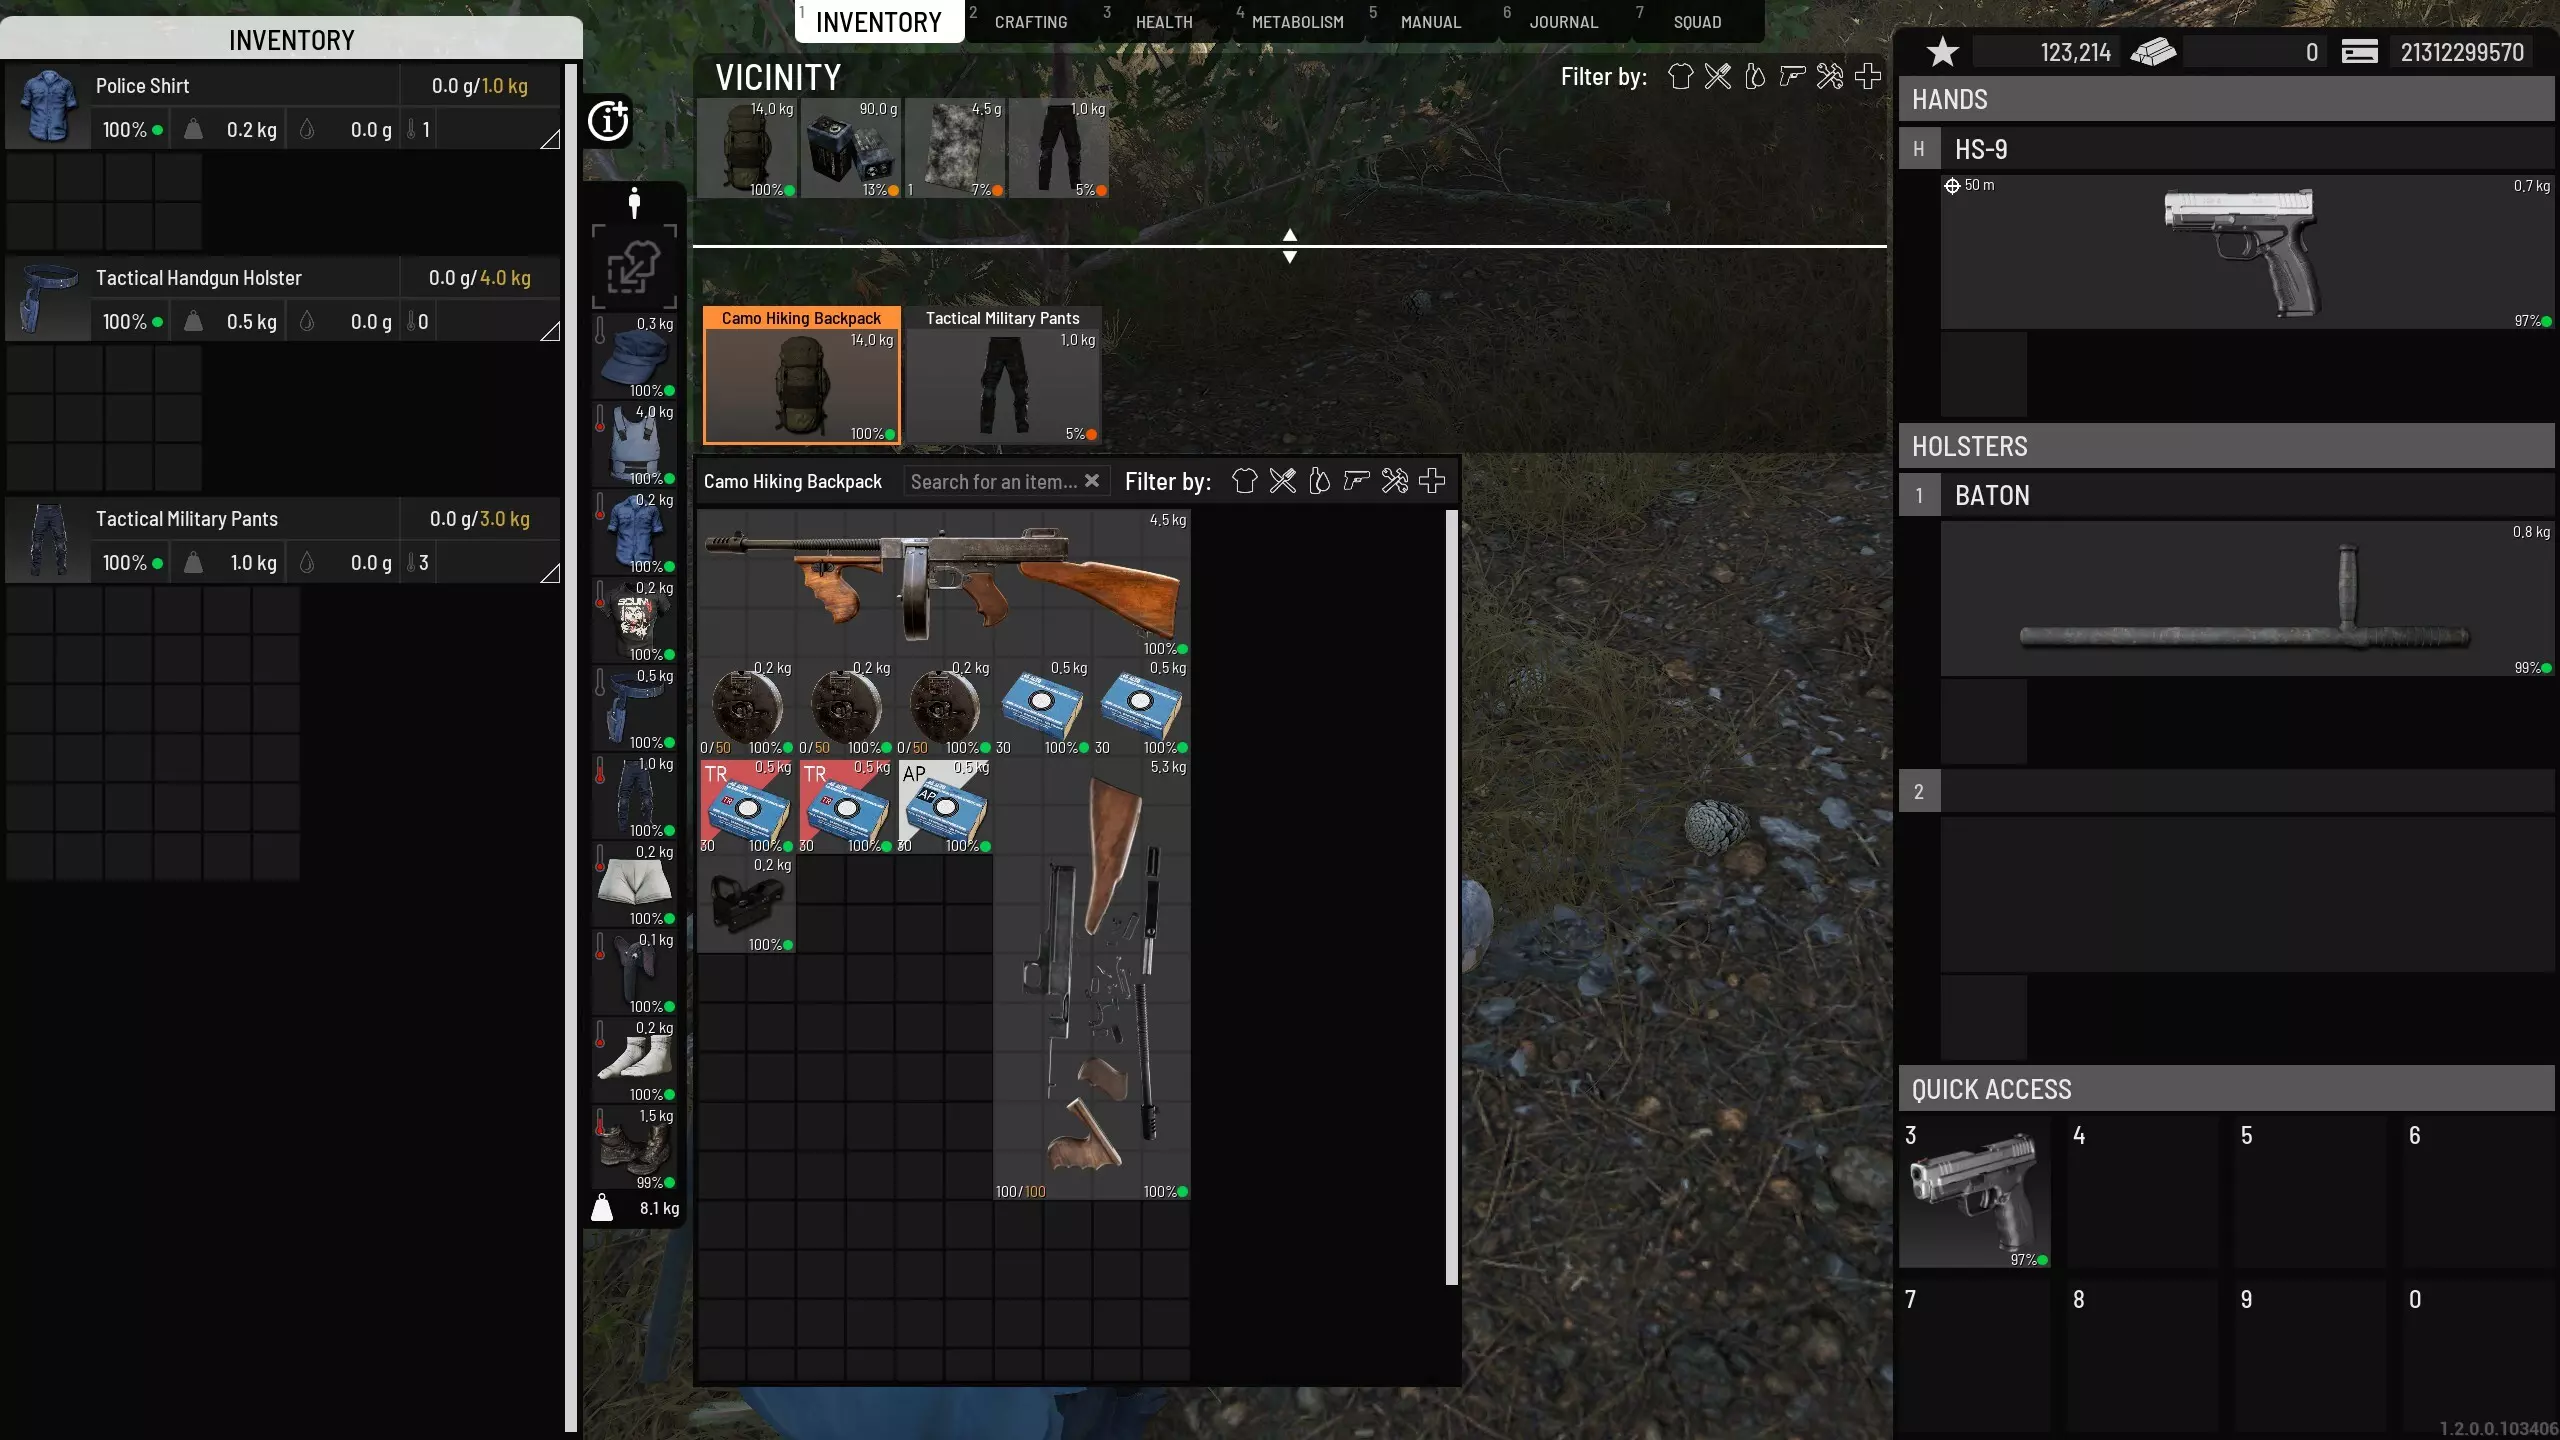This screenshot has width=2560, height=1440.
Task: Filter vicinity by food fork-and-knife icon
Action: [x=1718, y=77]
